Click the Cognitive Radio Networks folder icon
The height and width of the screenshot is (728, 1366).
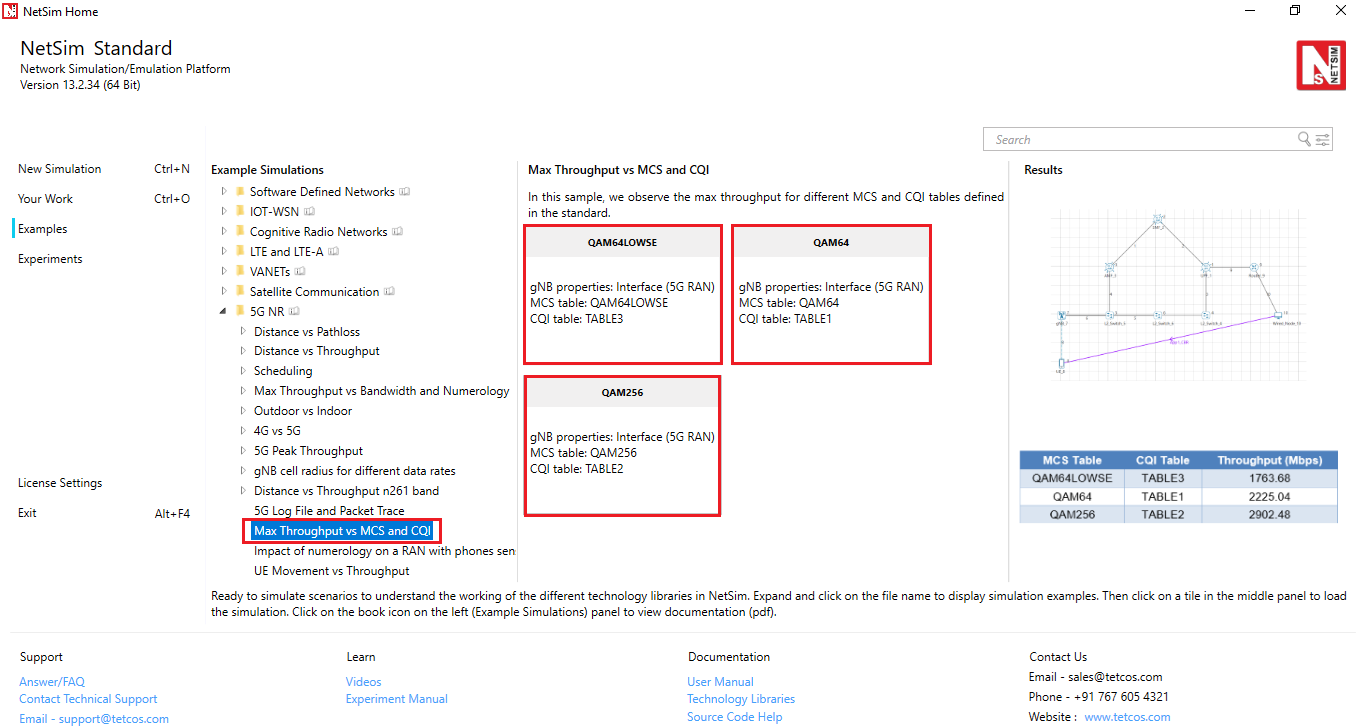pyautogui.click(x=239, y=232)
